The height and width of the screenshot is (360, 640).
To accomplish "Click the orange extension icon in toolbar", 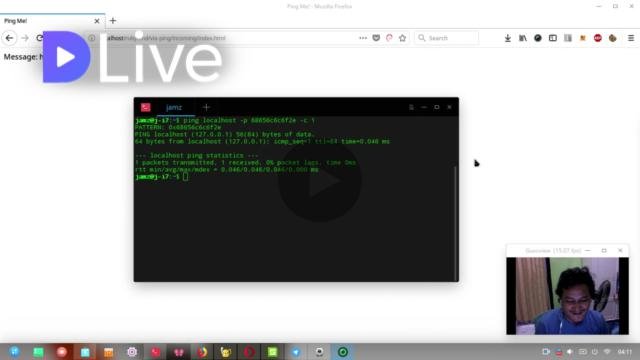I will (x=583, y=38).
